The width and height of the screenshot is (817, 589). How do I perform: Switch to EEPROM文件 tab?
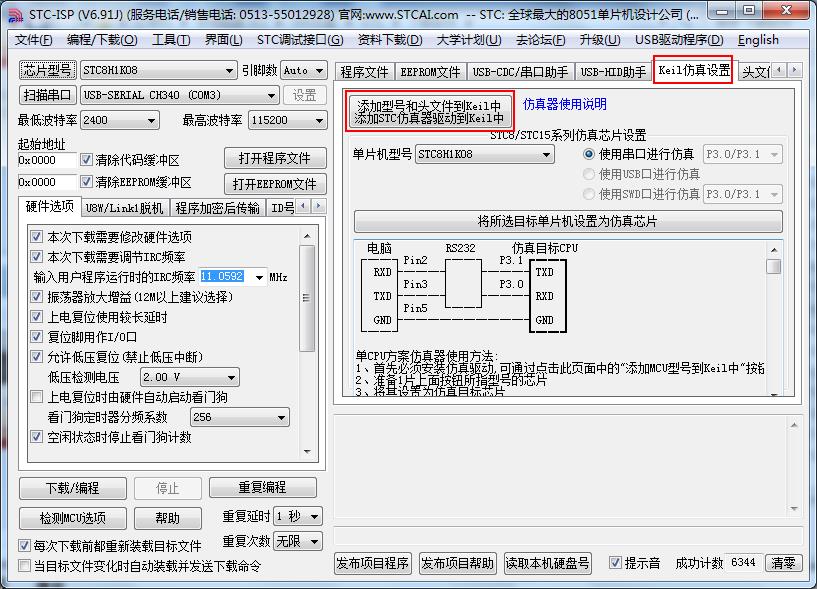430,72
